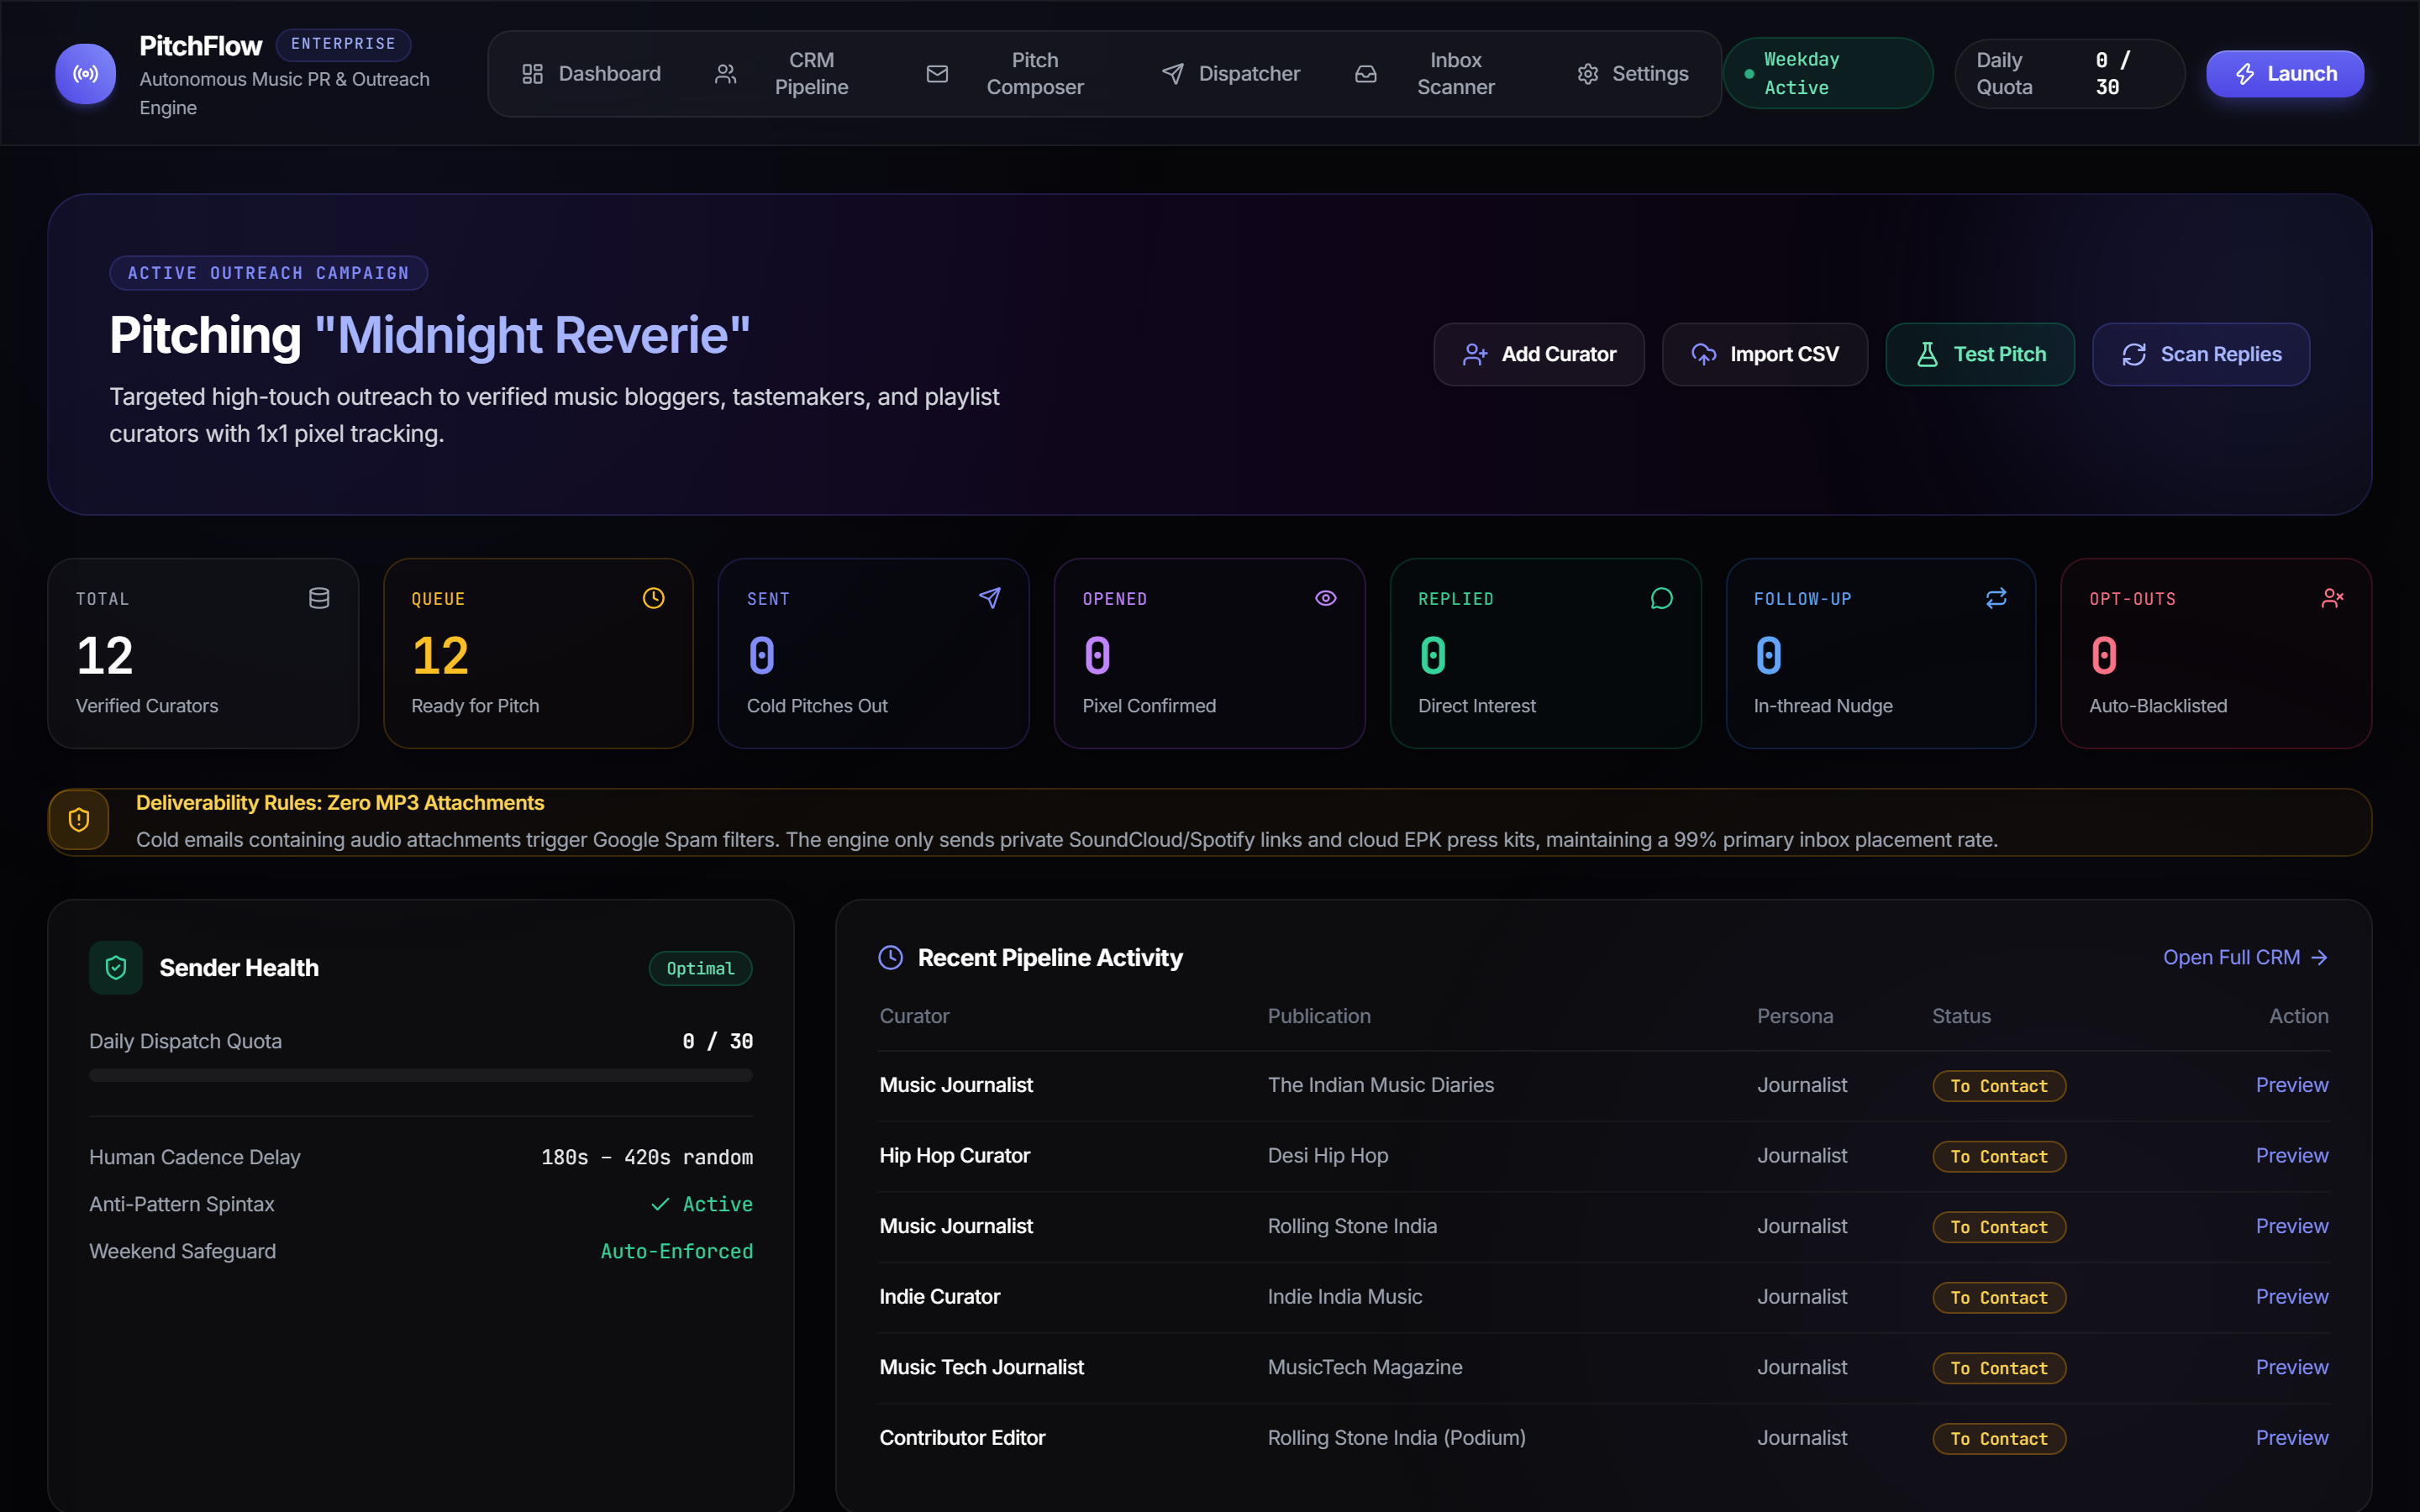The height and width of the screenshot is (1512, 2420).
Task: Open the Dashboard tab
Action: click(591, 74)
